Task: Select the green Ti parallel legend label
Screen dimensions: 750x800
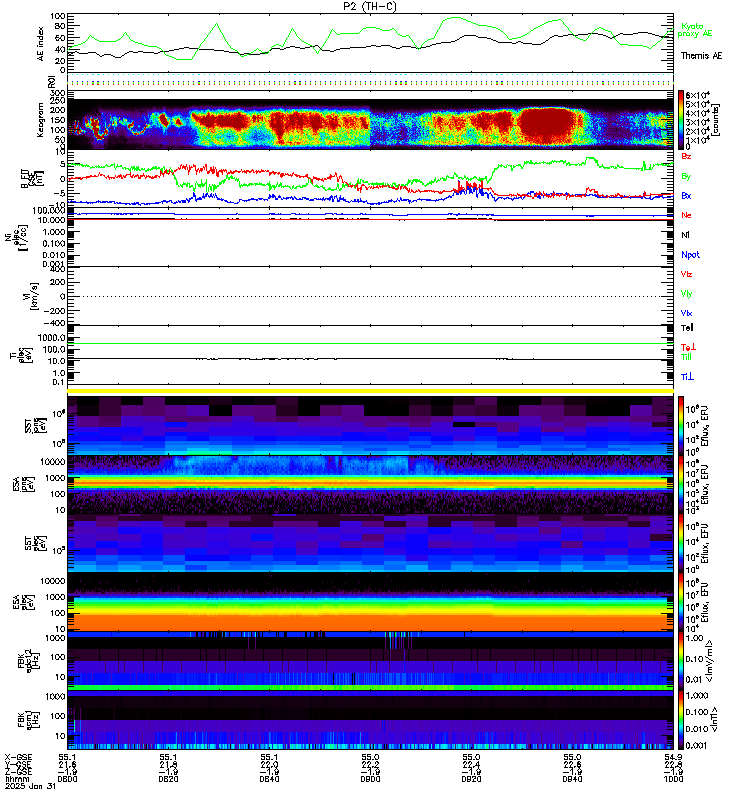Action: 686,357
